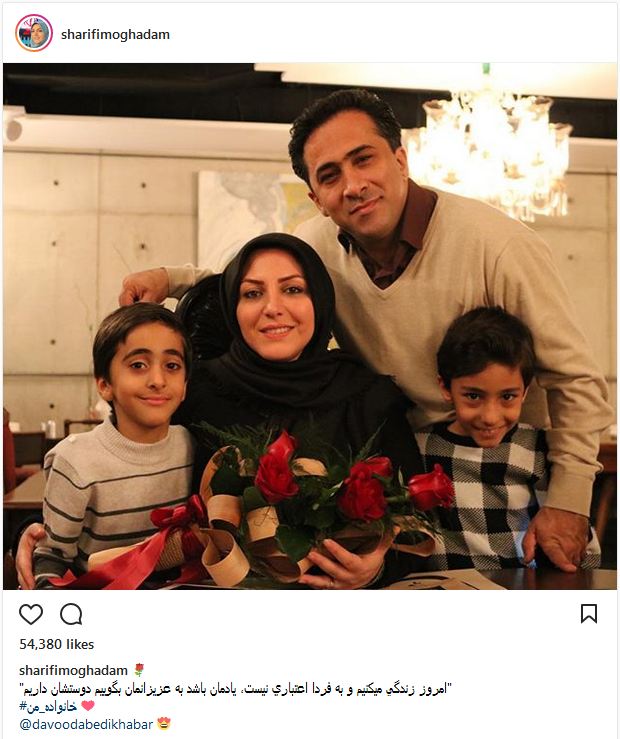The width and height of the screenshot is (620, 739).
Task: Click the rose emoji after caption username
Action: [139, 670]
